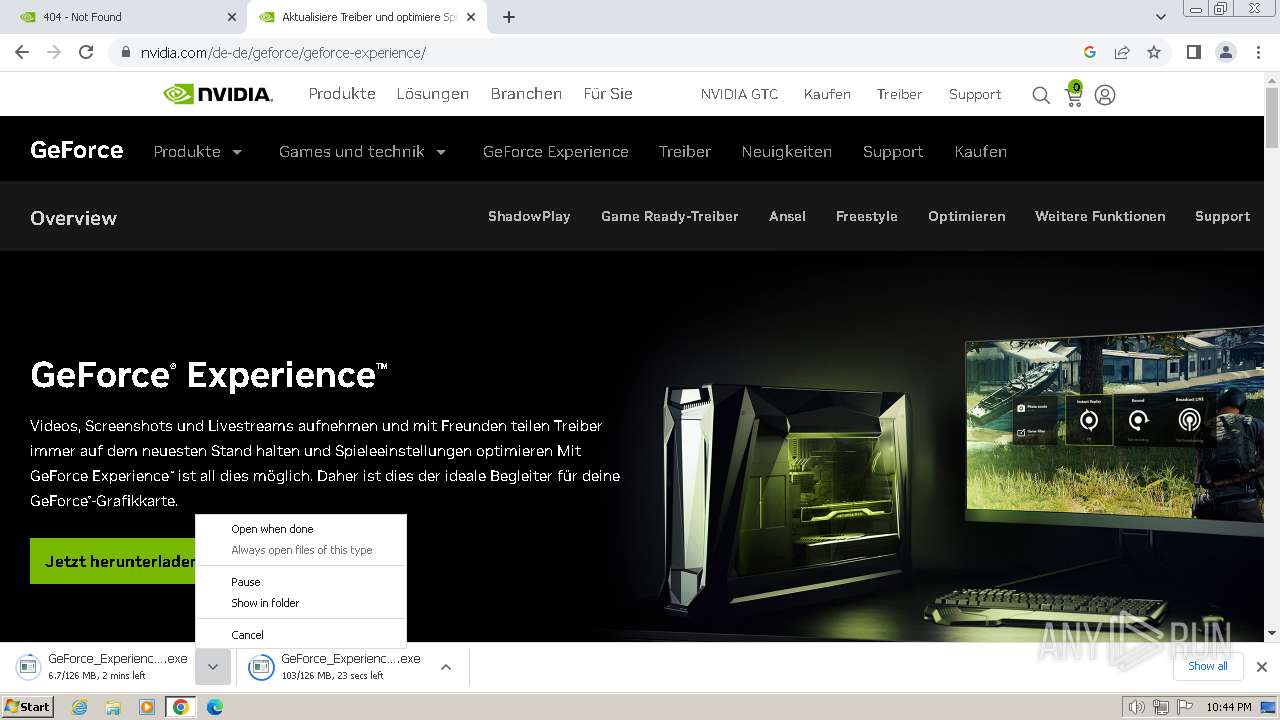Image resolution: width=1280 pixels, height=720 pixels.
Task: Select Open when done in context menu
Action: tap(301, 529)
